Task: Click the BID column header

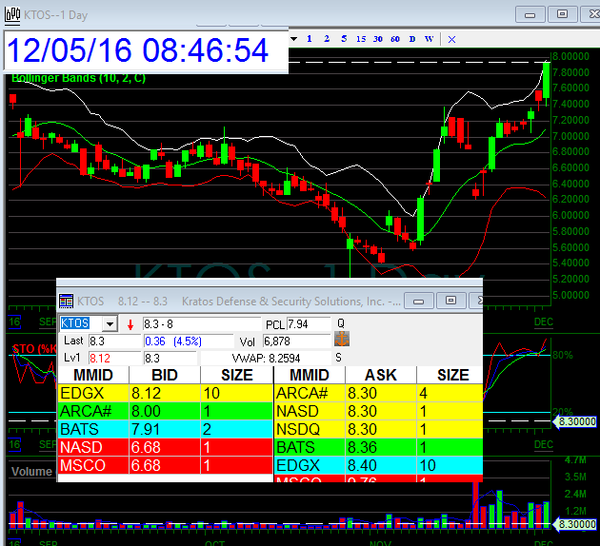Action: click(164, 375)
